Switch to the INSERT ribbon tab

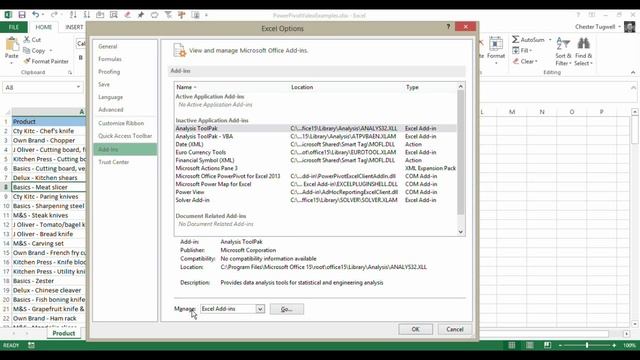coord(74,27)
